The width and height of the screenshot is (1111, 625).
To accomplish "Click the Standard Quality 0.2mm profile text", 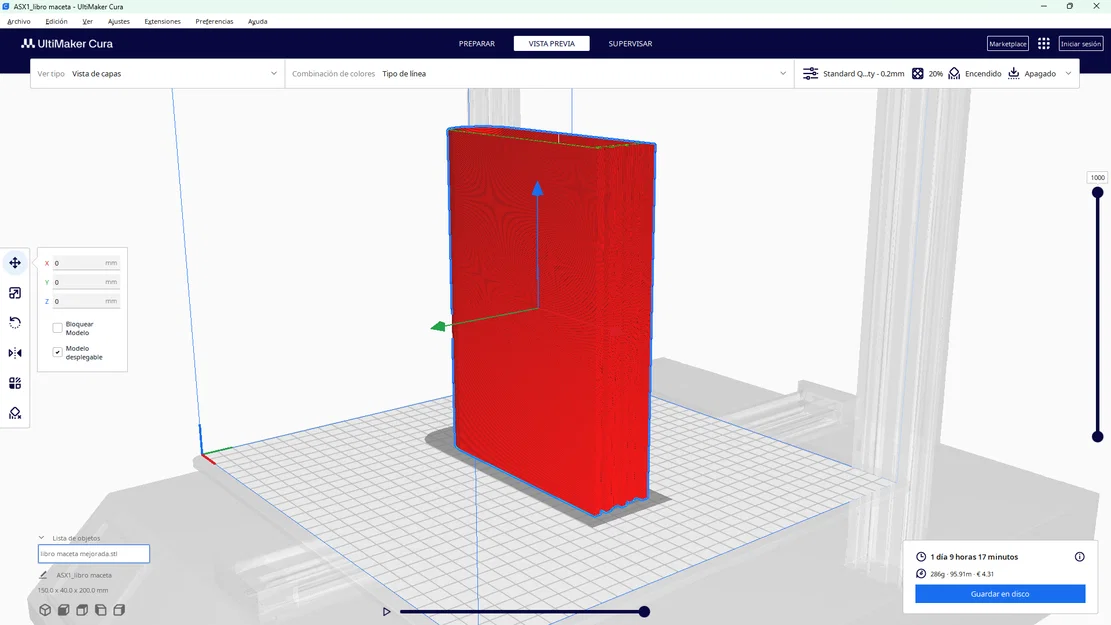I will click(x=864, y=74).
